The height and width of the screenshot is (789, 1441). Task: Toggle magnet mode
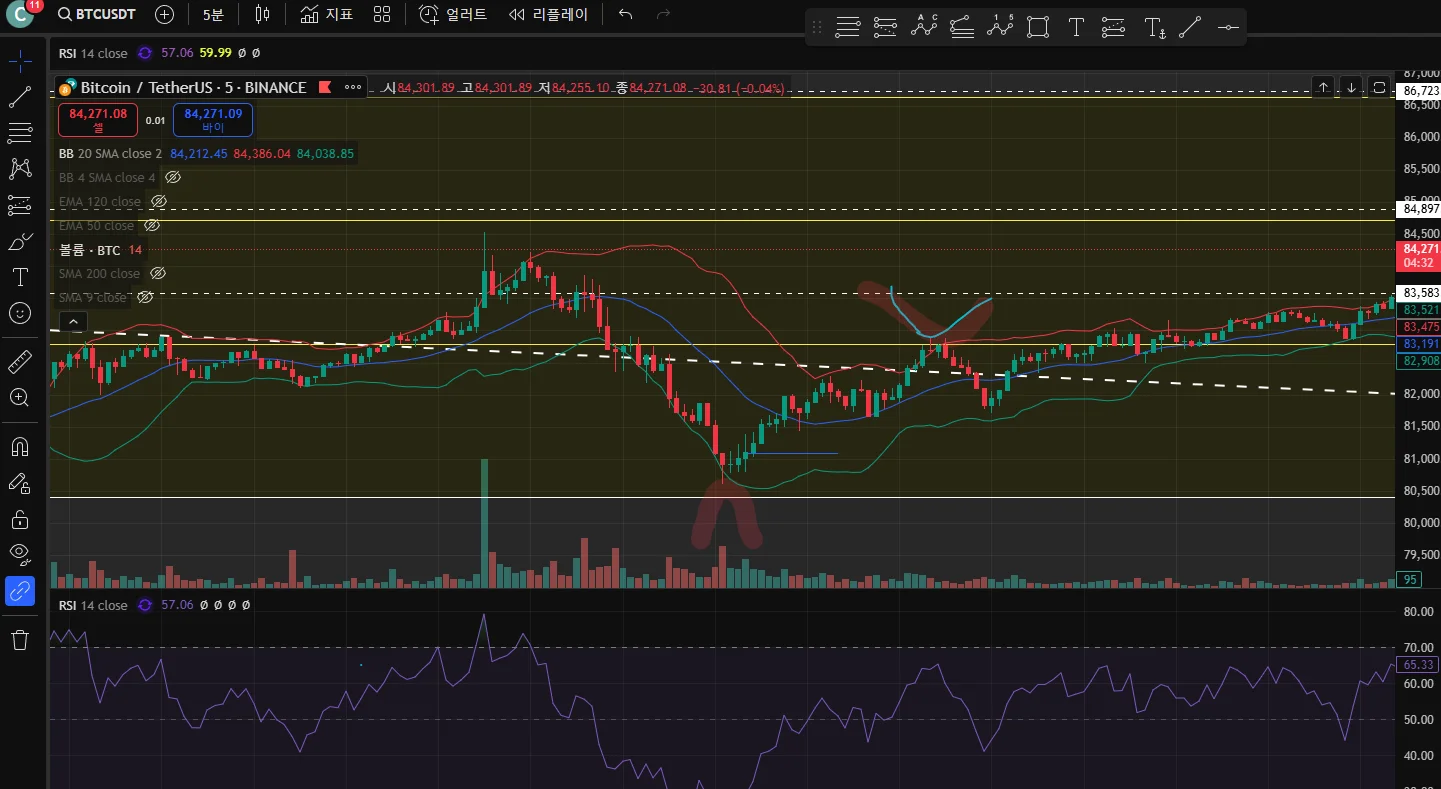[20, 446]
